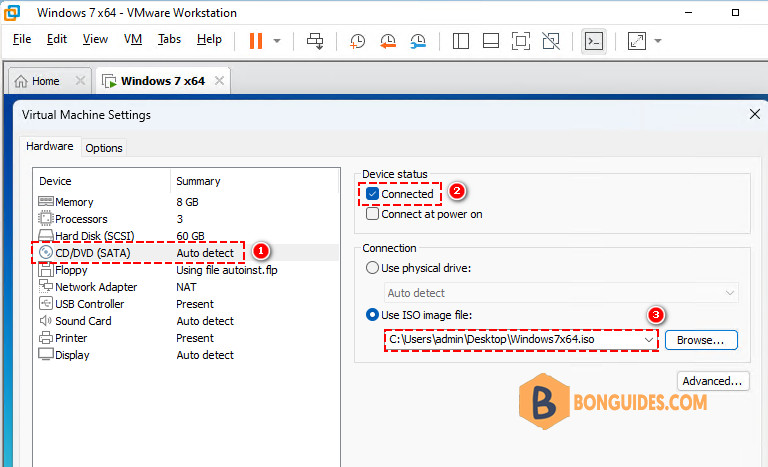Open the VM menu
The width and height of the screenshot is (768, 467).
(133, 39)
